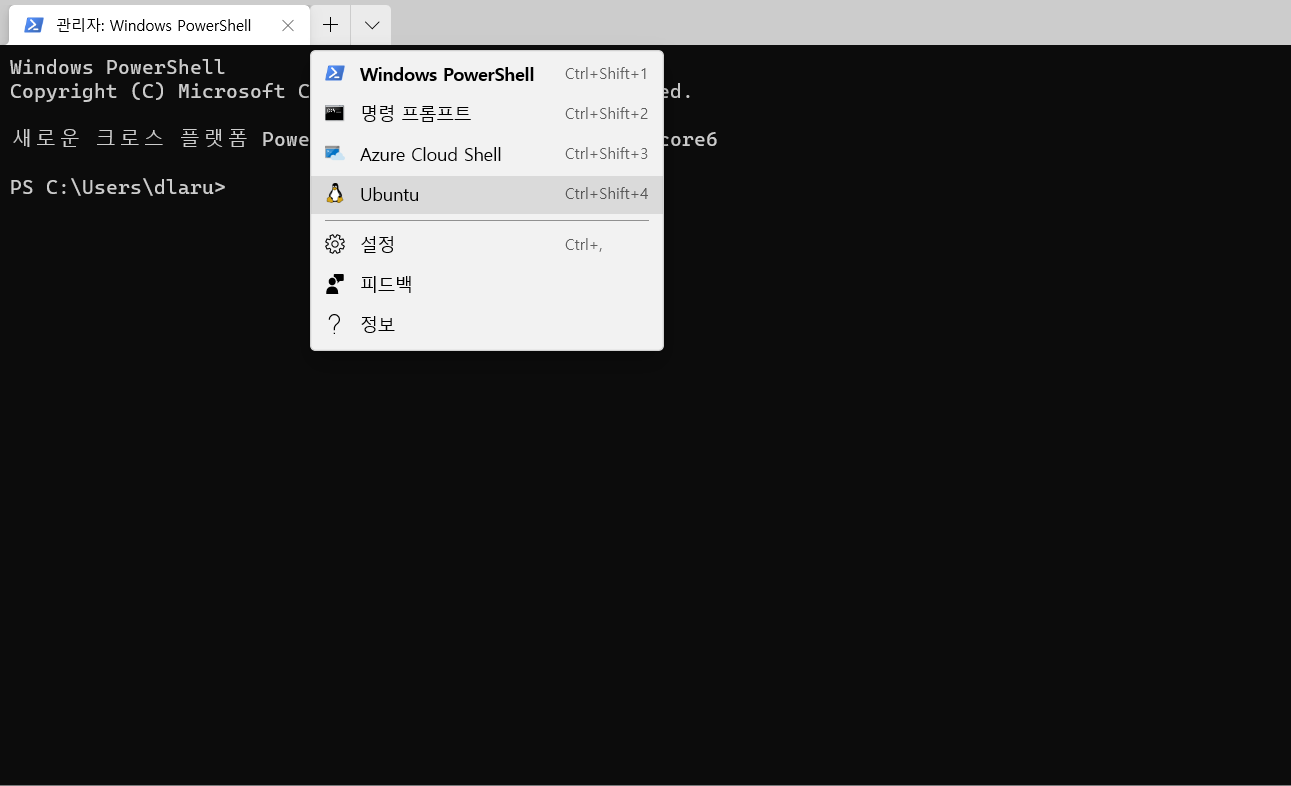This screenshot has height=786, width=1291.
Task: Click the Ctrl+Shift+4 shortcut label
Action: 606,194
